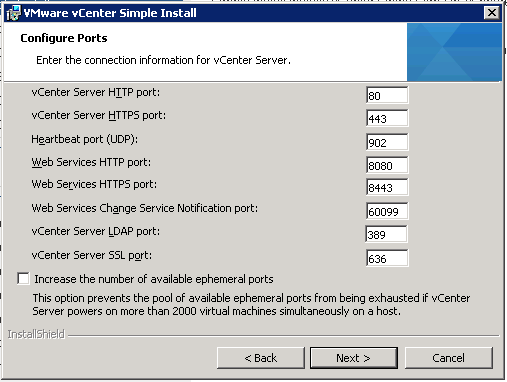
Task: Click the Heartbeat port (UDP) field
Action: [387, 142]
